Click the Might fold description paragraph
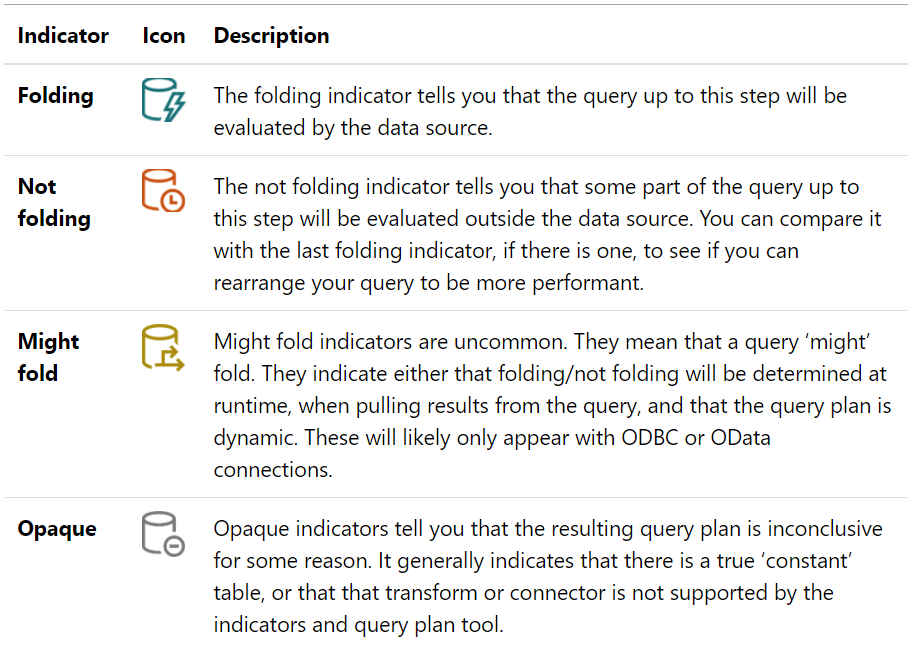Viewport: 918px width, 651px height. point(552,405)
